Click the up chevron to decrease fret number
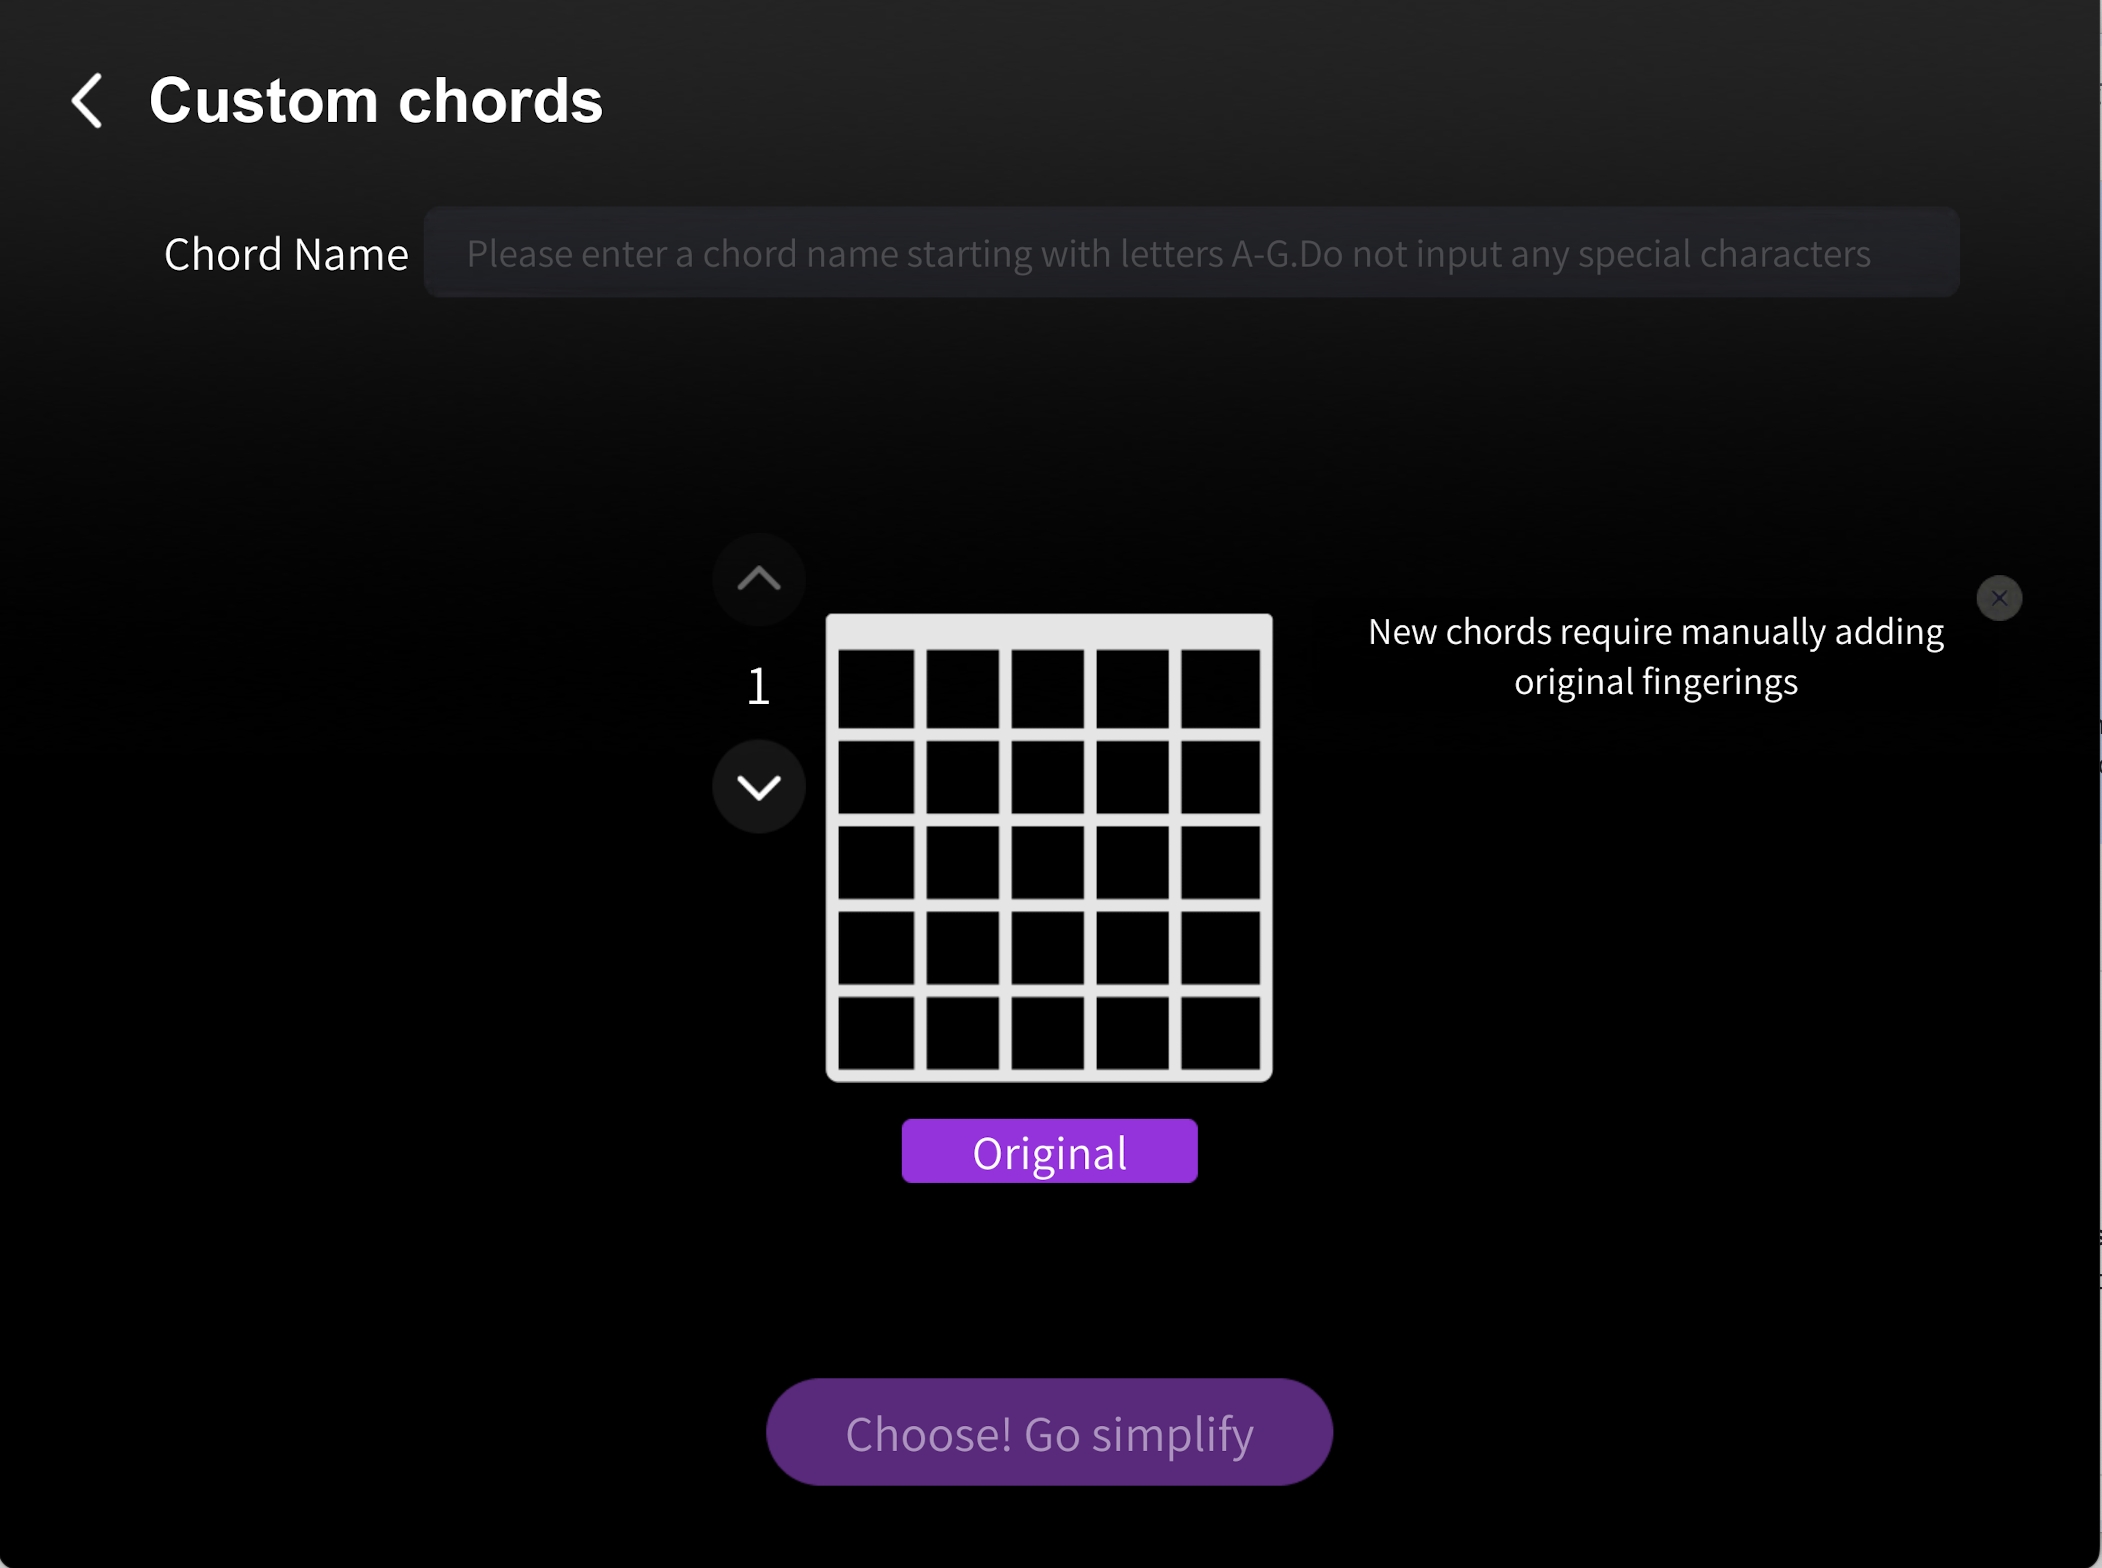Image resolution: width=2102 pixels, height=1568 pixels. coord(758,579)
